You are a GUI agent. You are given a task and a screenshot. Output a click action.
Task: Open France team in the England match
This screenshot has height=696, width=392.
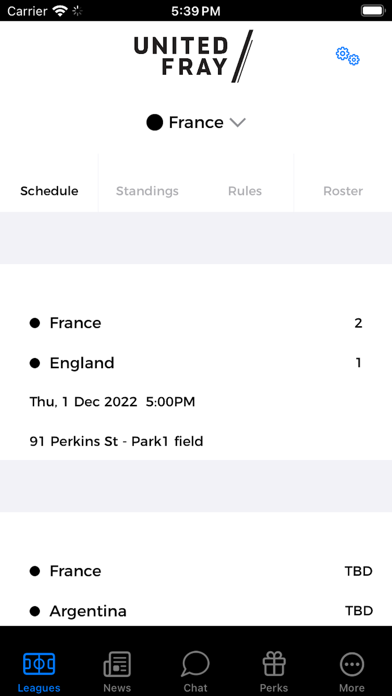click(75, 323)
